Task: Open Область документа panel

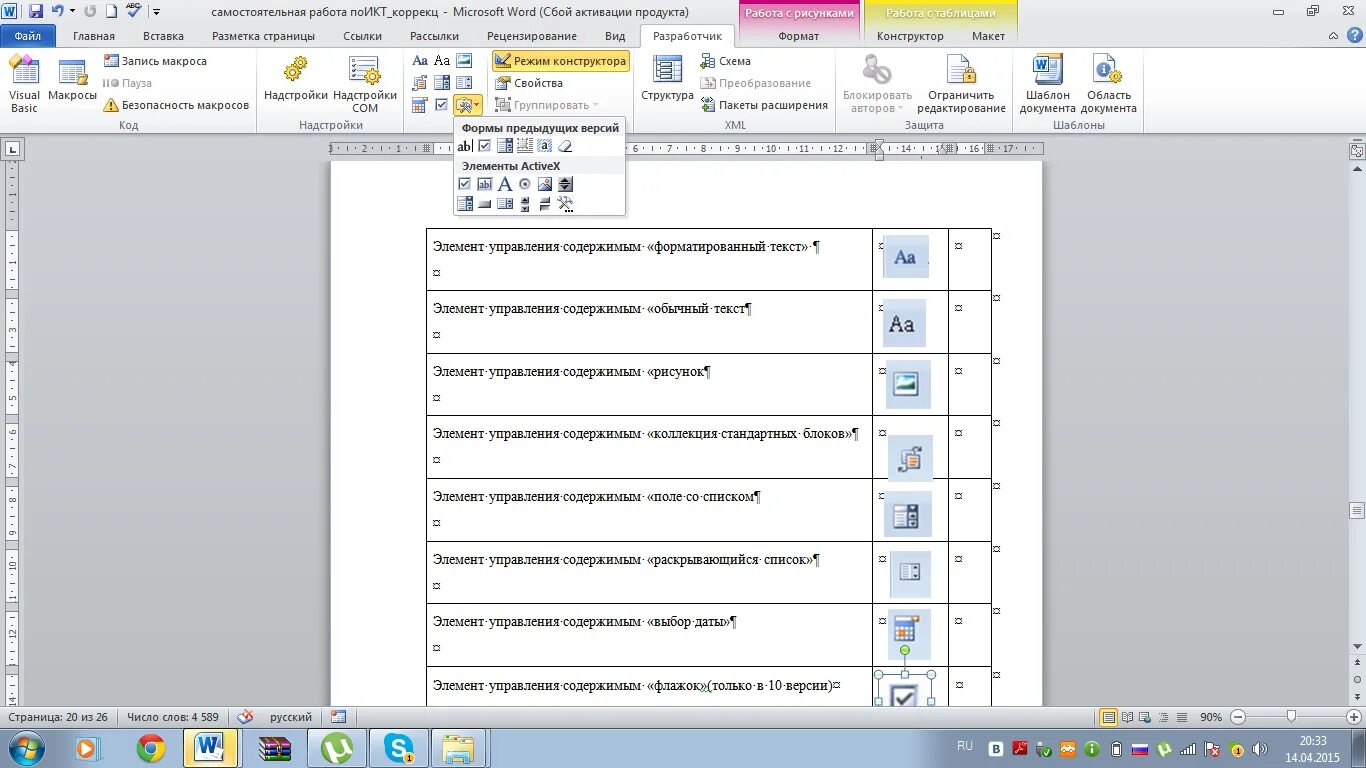Action: pos(1108,84)
